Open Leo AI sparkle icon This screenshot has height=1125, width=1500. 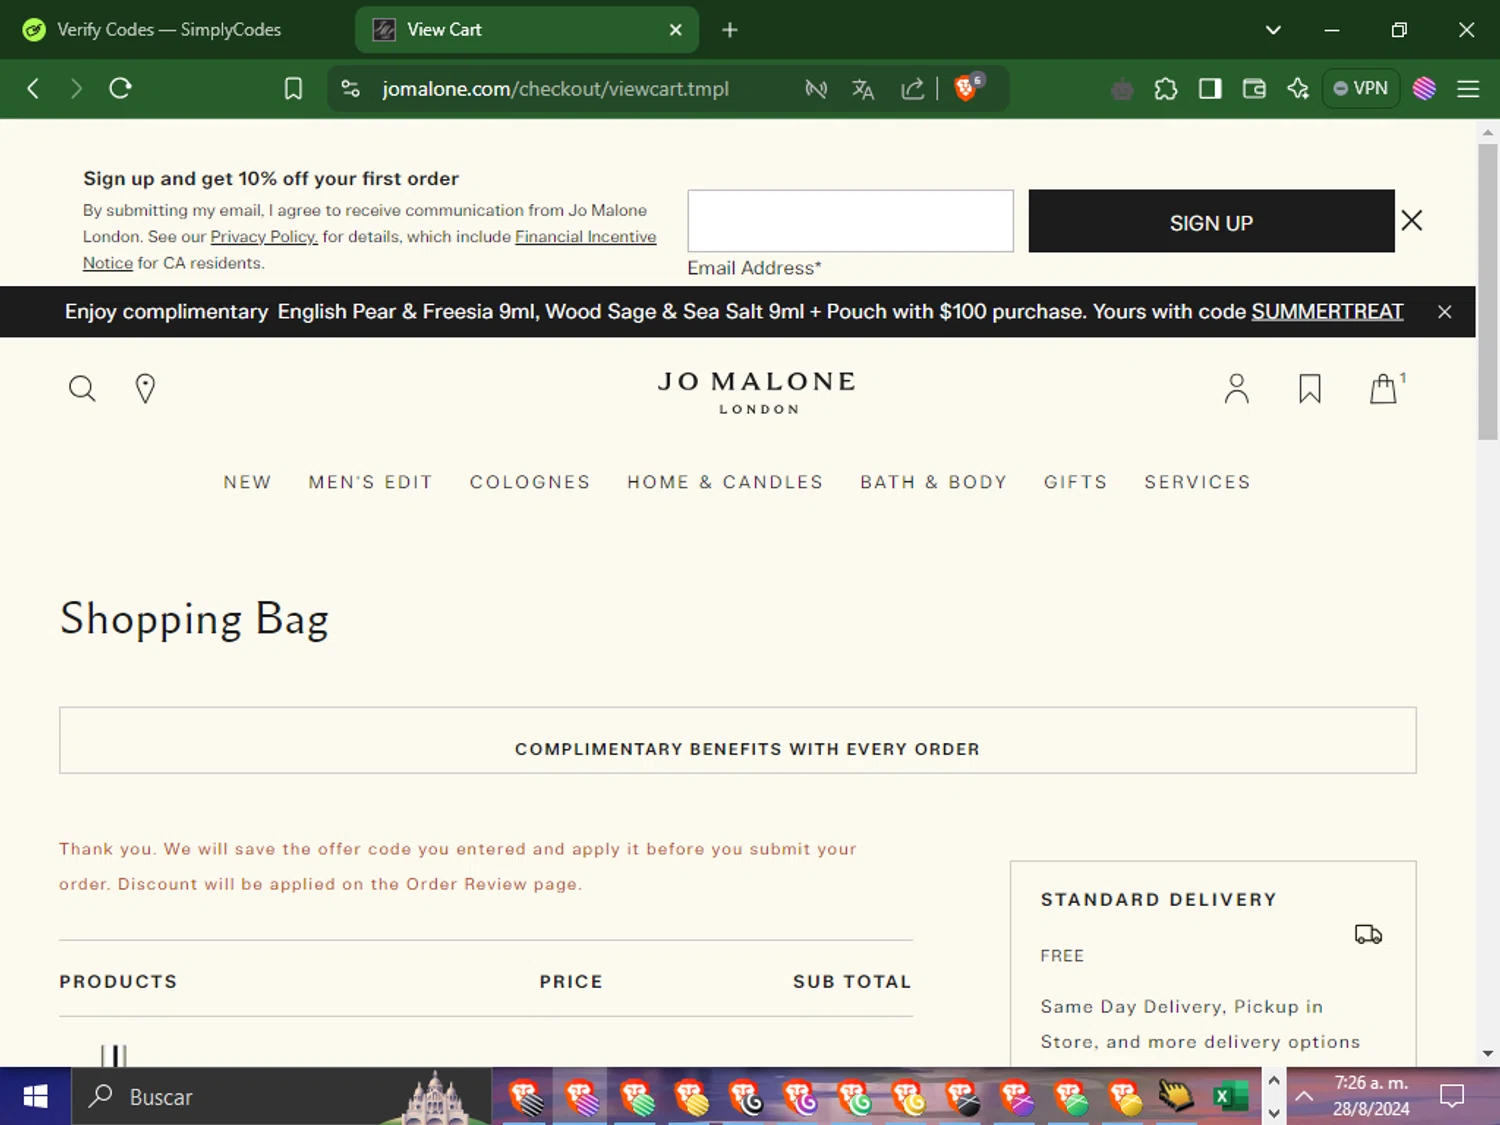tap(1298, 89)
